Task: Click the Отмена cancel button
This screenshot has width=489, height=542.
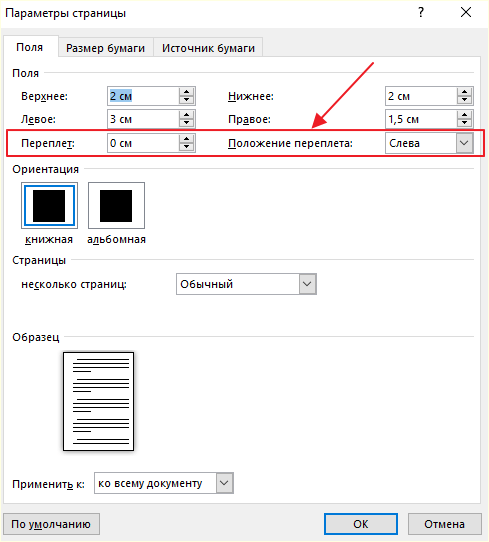Action: (444, 524)
